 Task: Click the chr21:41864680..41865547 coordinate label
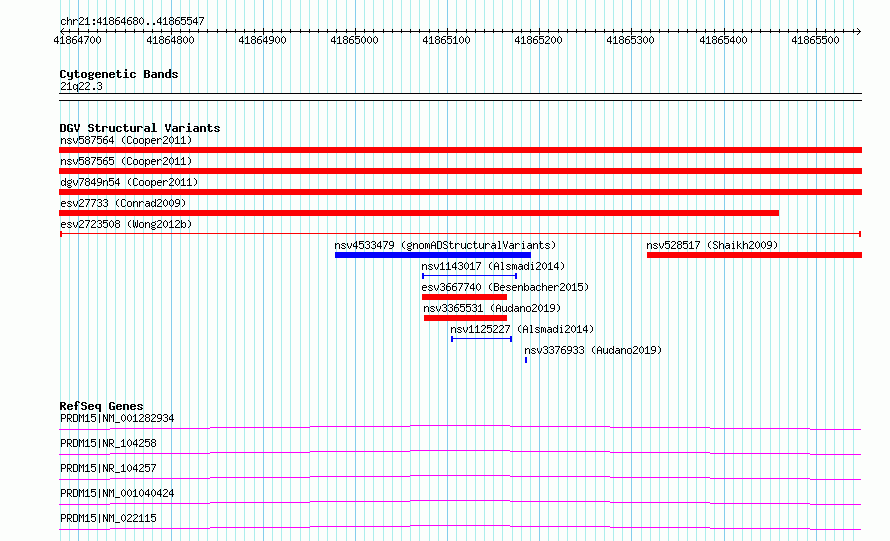click(x=132, y=21)
